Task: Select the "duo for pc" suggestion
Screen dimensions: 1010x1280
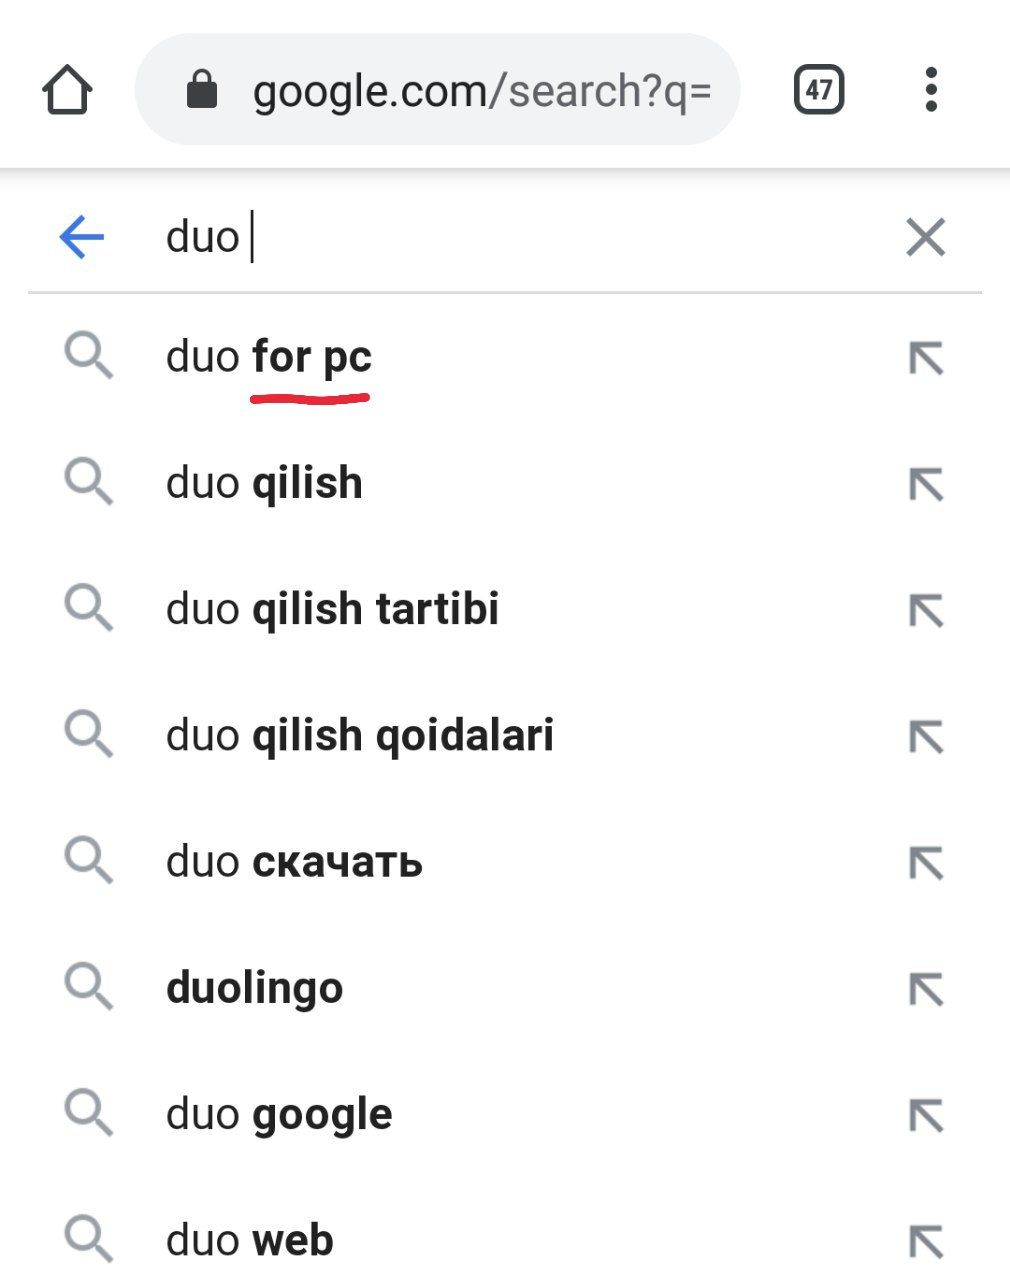Action: [x=269, y=357]
